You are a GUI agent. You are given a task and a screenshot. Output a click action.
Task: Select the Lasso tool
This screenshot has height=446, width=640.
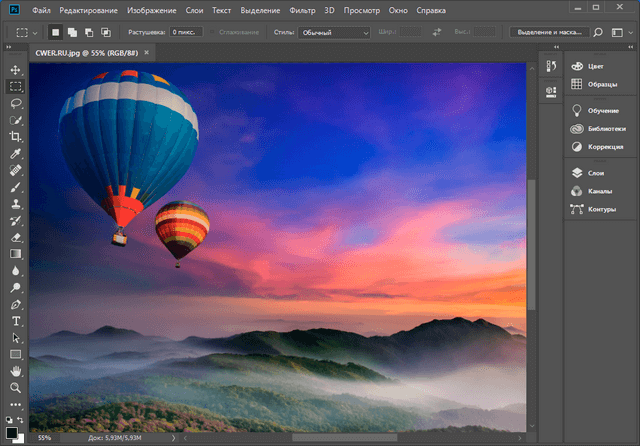(16, 103)
